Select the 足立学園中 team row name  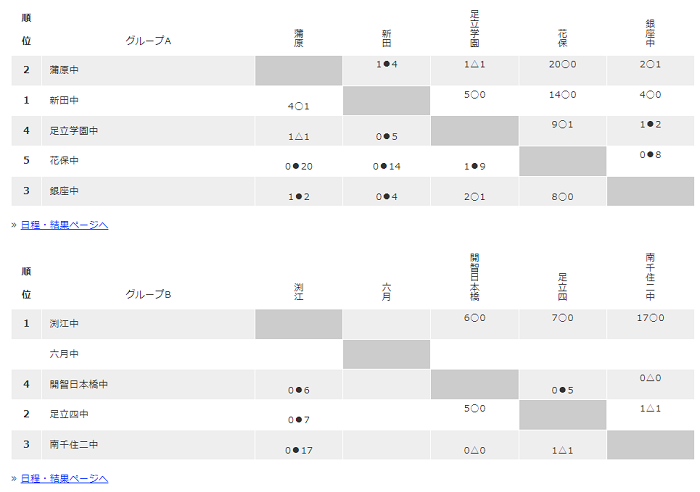[74, 130]
